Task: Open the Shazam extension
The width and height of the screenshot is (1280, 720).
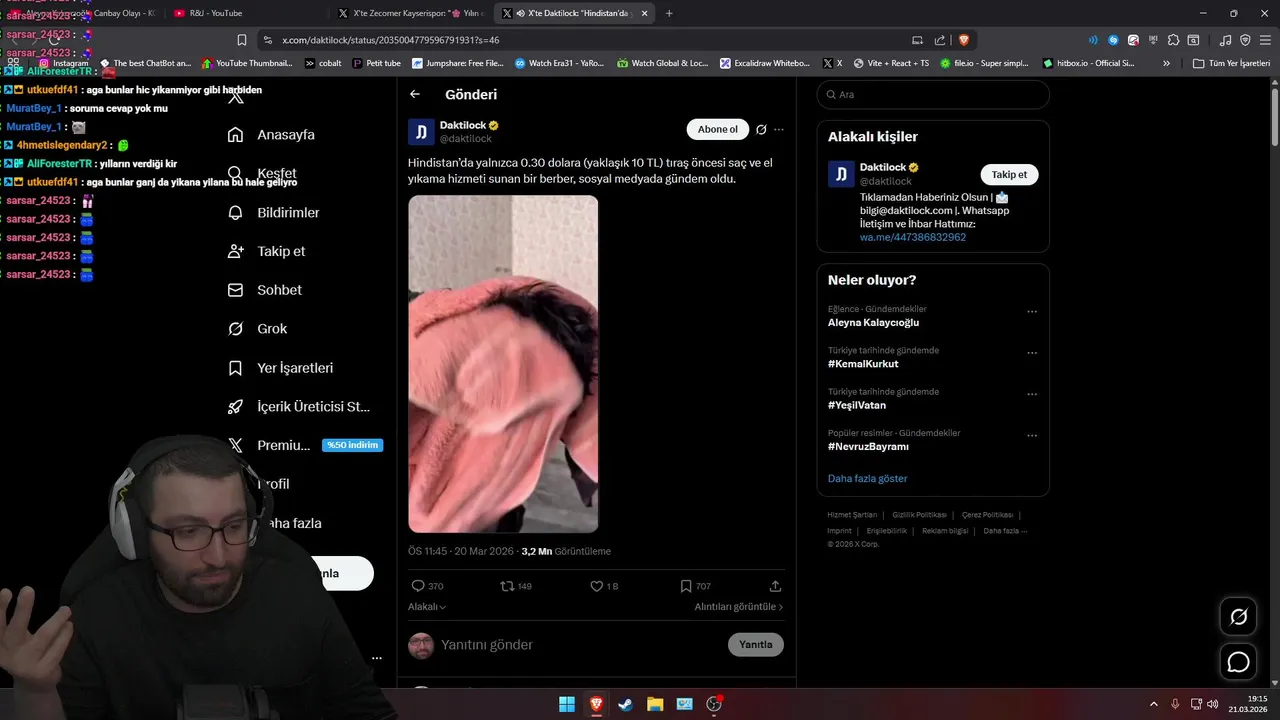Action: [1113, 40]
